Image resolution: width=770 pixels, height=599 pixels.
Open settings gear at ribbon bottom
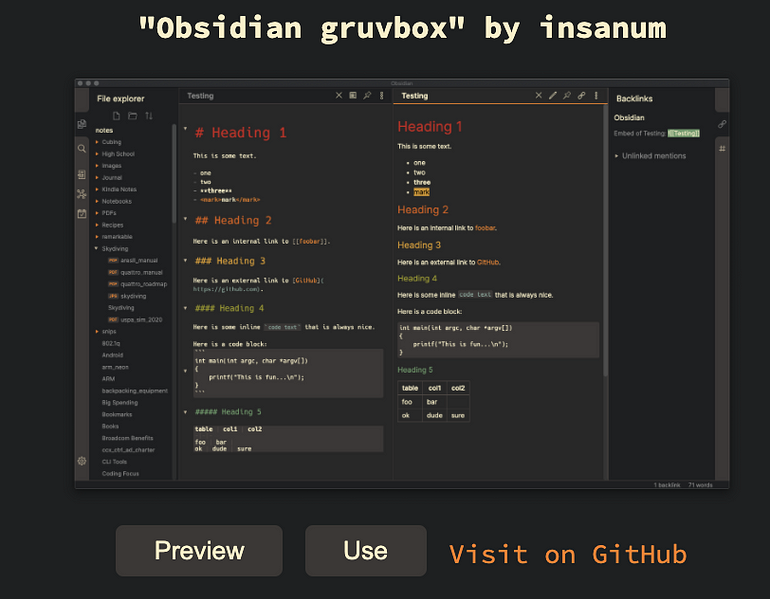tap(82, 461)
